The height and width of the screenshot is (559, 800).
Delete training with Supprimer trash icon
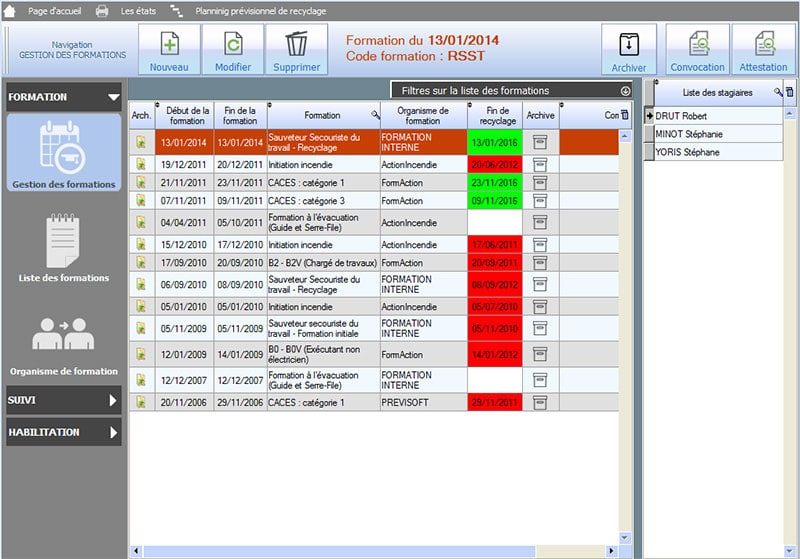[296, 49]
